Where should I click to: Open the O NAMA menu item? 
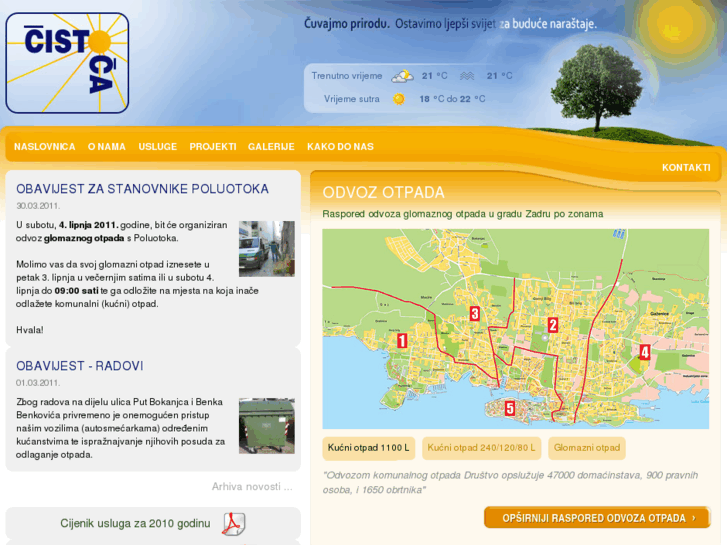107,147
